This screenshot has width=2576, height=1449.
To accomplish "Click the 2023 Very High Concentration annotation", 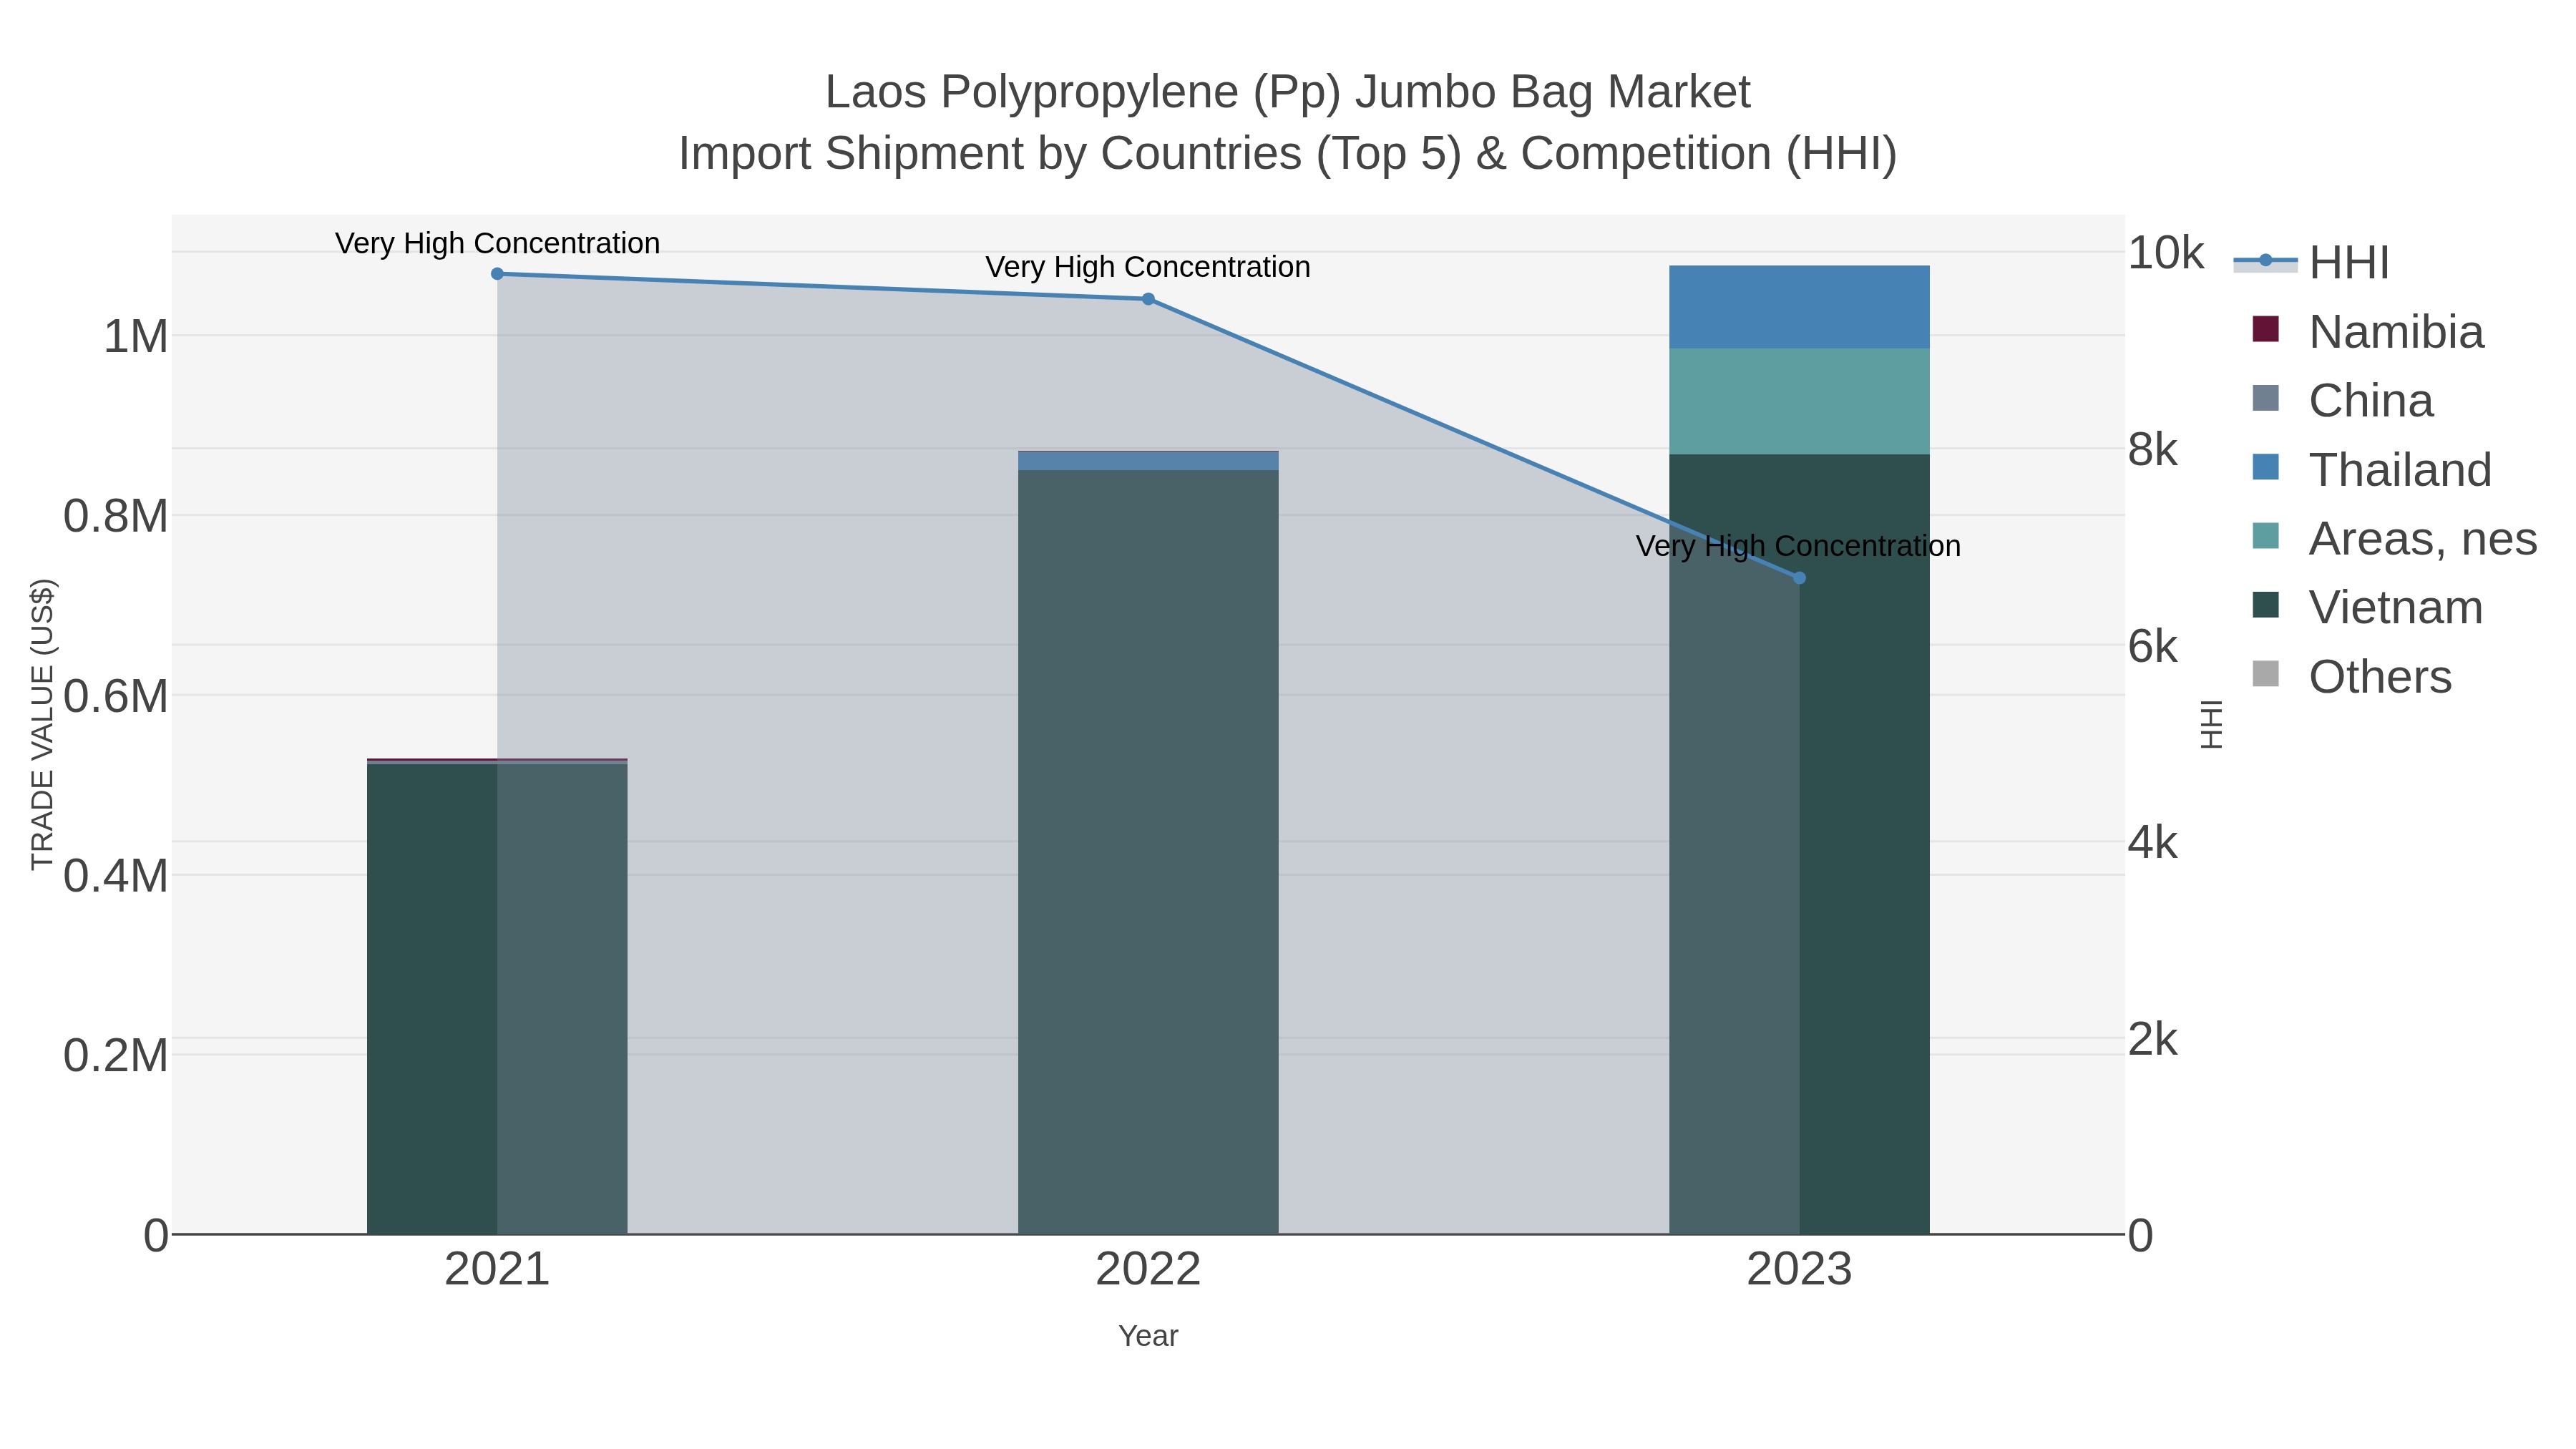I will pos(1799,546).
